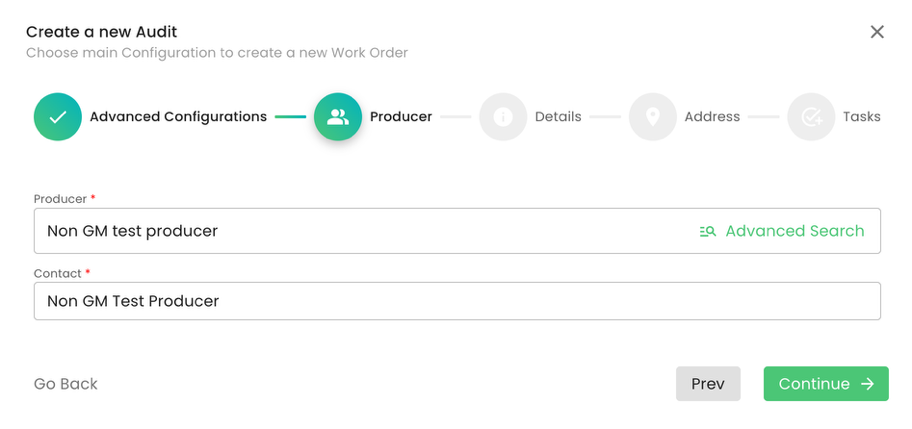Open the Advanced Configurations step label
The image size is (912, 429).
coord(178,117)
